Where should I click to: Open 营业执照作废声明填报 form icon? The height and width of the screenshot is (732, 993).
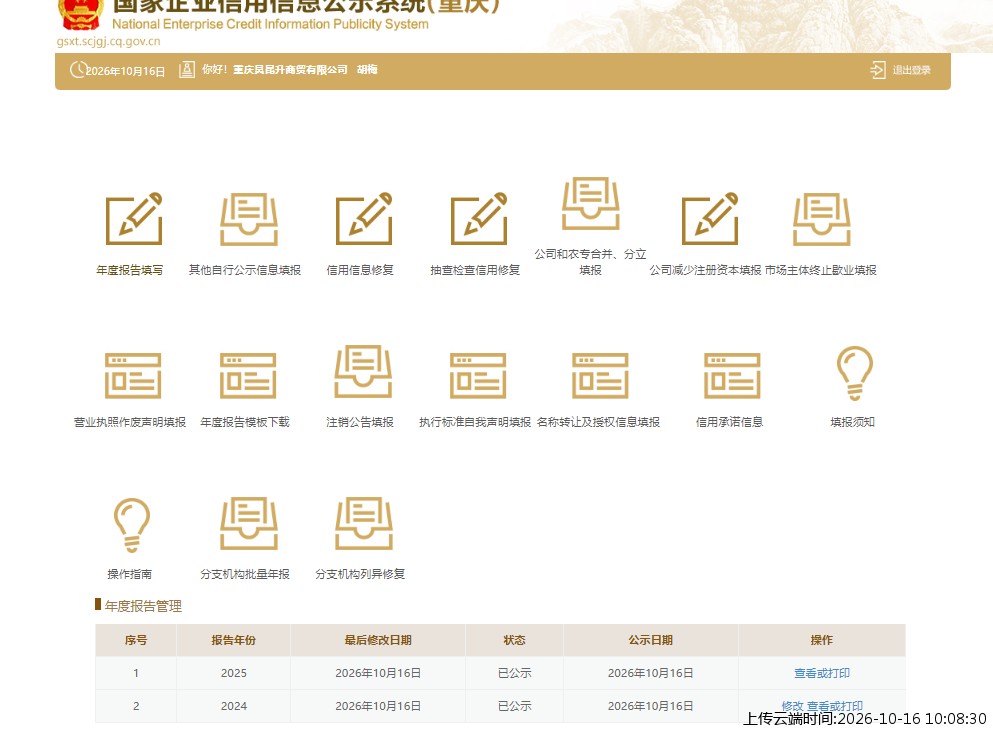point(133,375)
